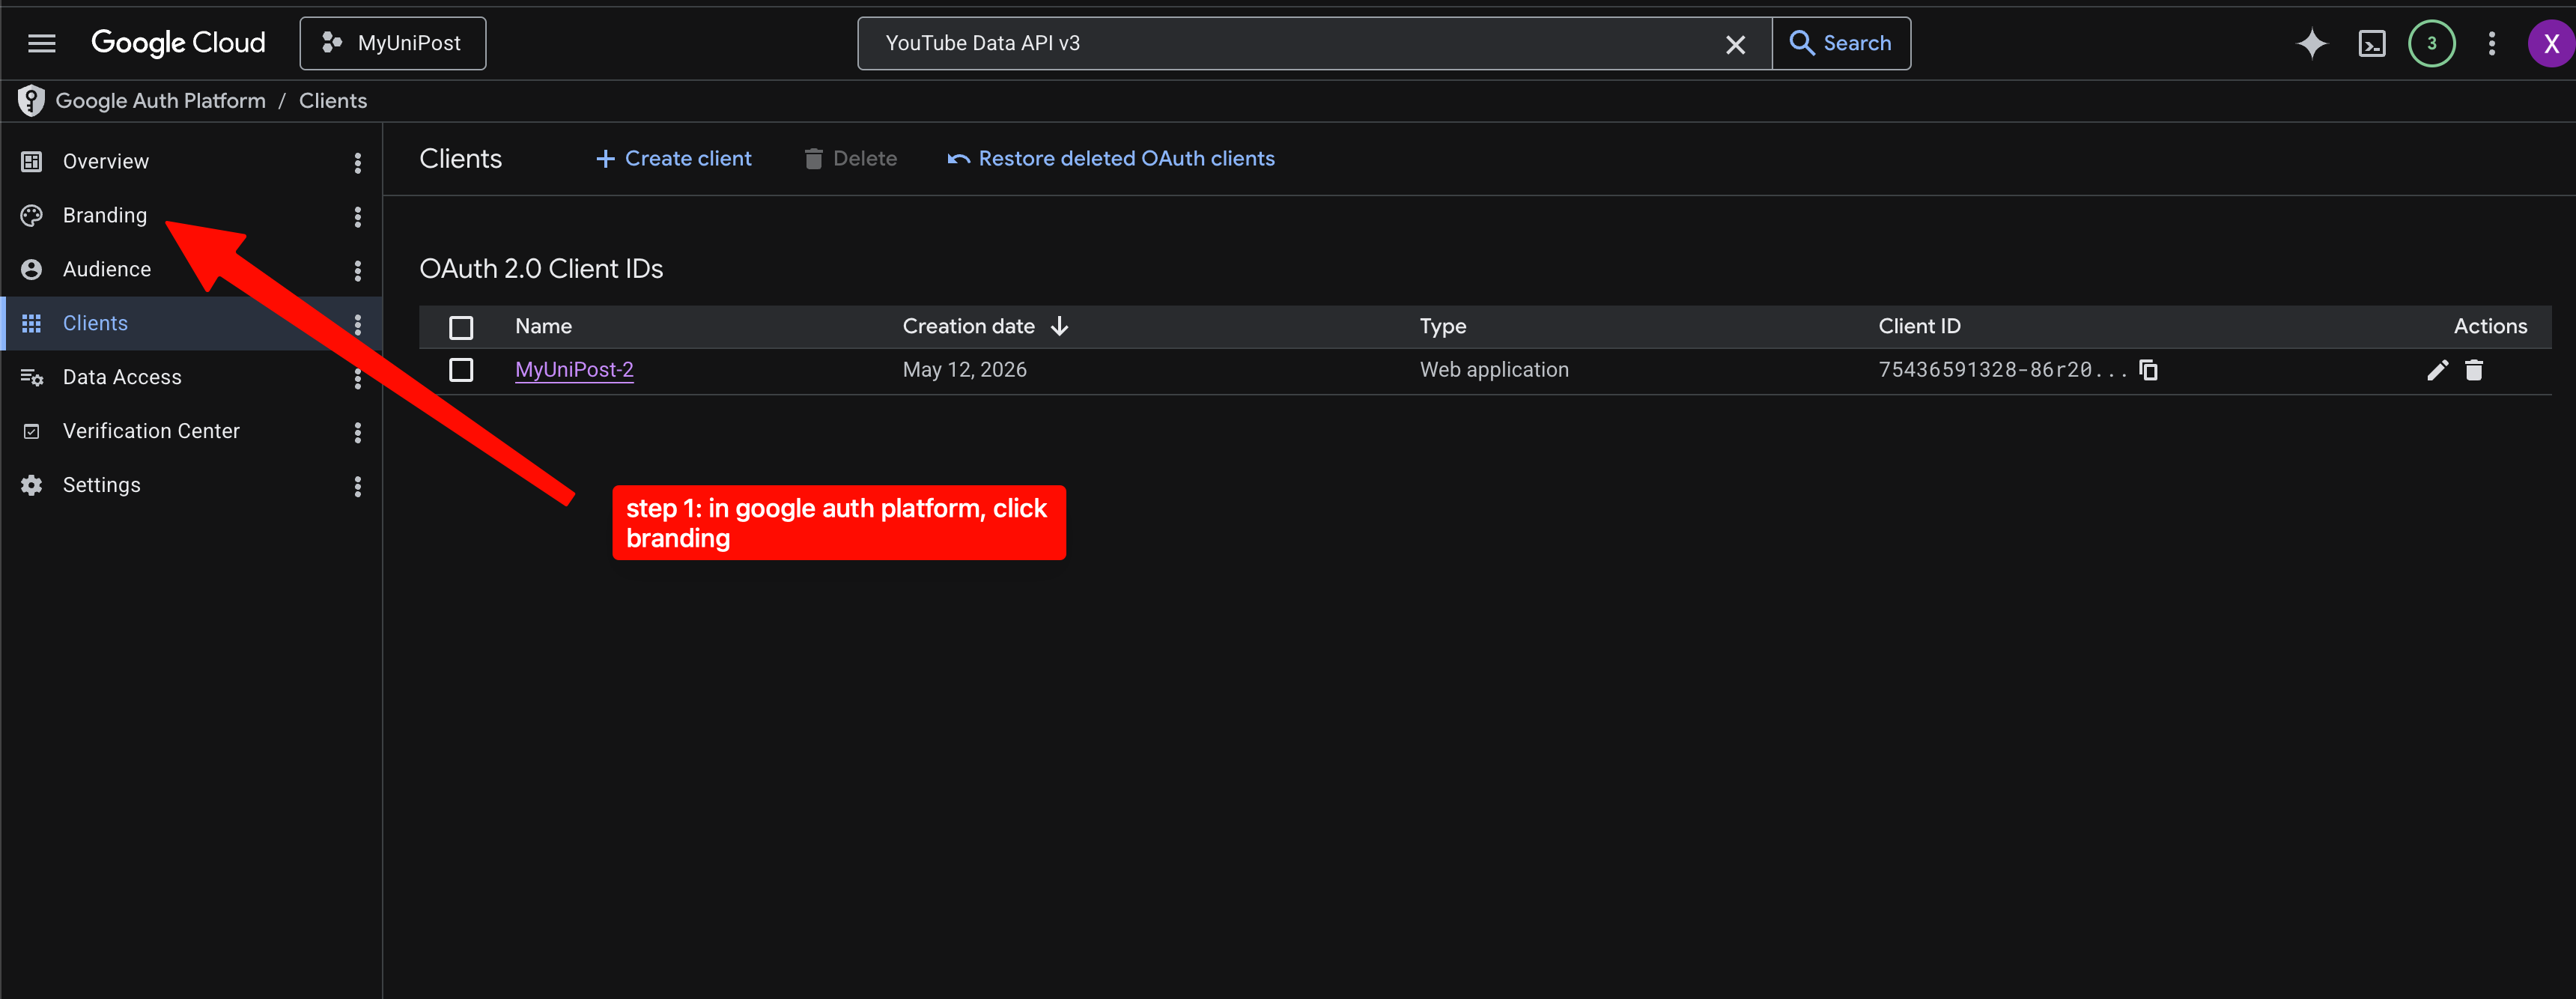Open more options for Verification Center
The width and height of the screenshot is (2576, 999).
pyautogui.click(x=357, y=433)
